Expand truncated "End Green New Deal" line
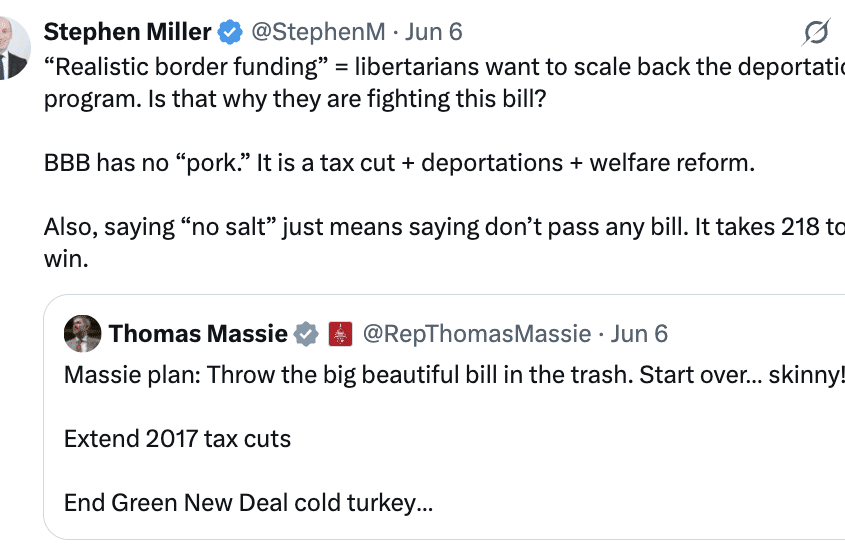The image size is (845, 558). click(x=248, y=503)
